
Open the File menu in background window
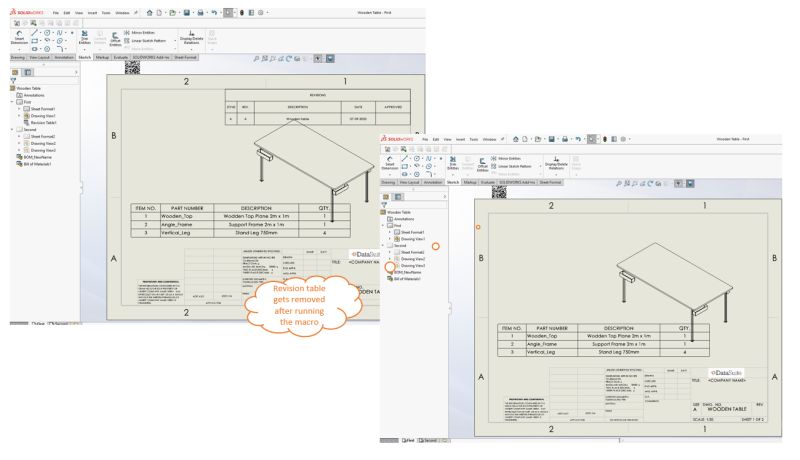point(56,13)
